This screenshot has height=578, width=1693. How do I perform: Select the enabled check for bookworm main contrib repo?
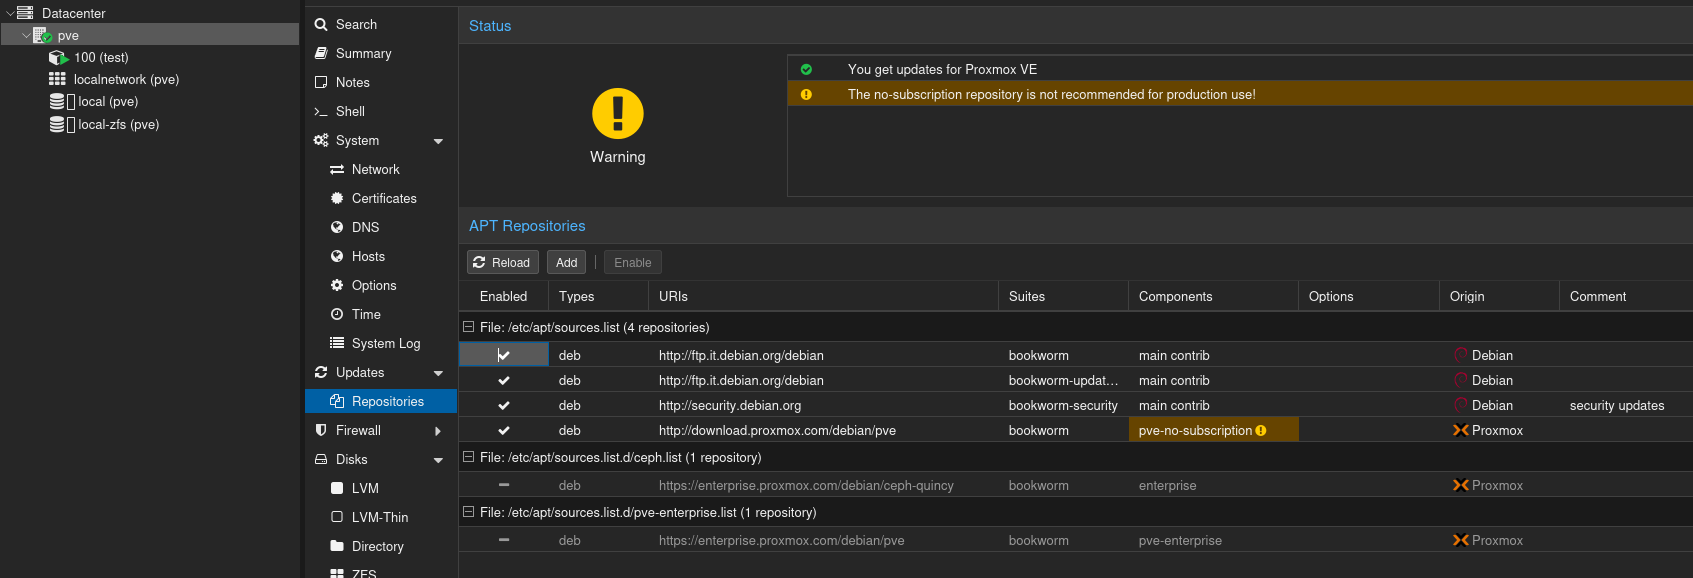coord(504,355)
